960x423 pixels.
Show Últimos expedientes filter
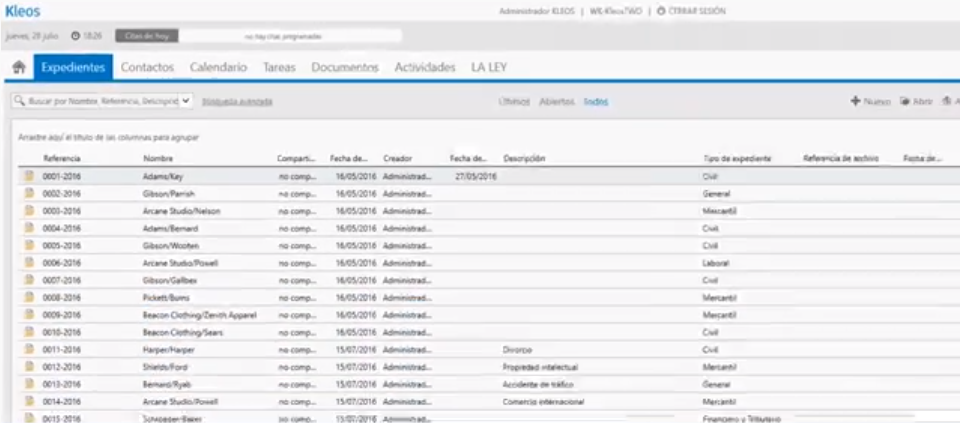(x=514, y=102)
